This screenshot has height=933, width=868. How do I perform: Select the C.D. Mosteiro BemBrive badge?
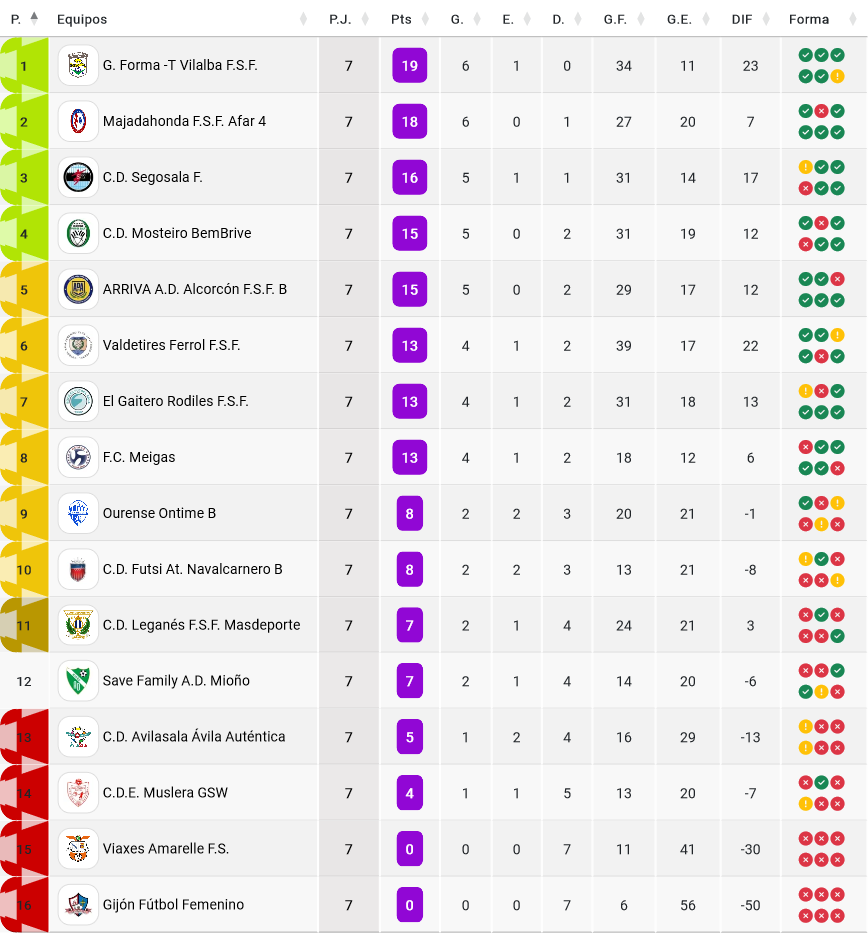point(78,233)
